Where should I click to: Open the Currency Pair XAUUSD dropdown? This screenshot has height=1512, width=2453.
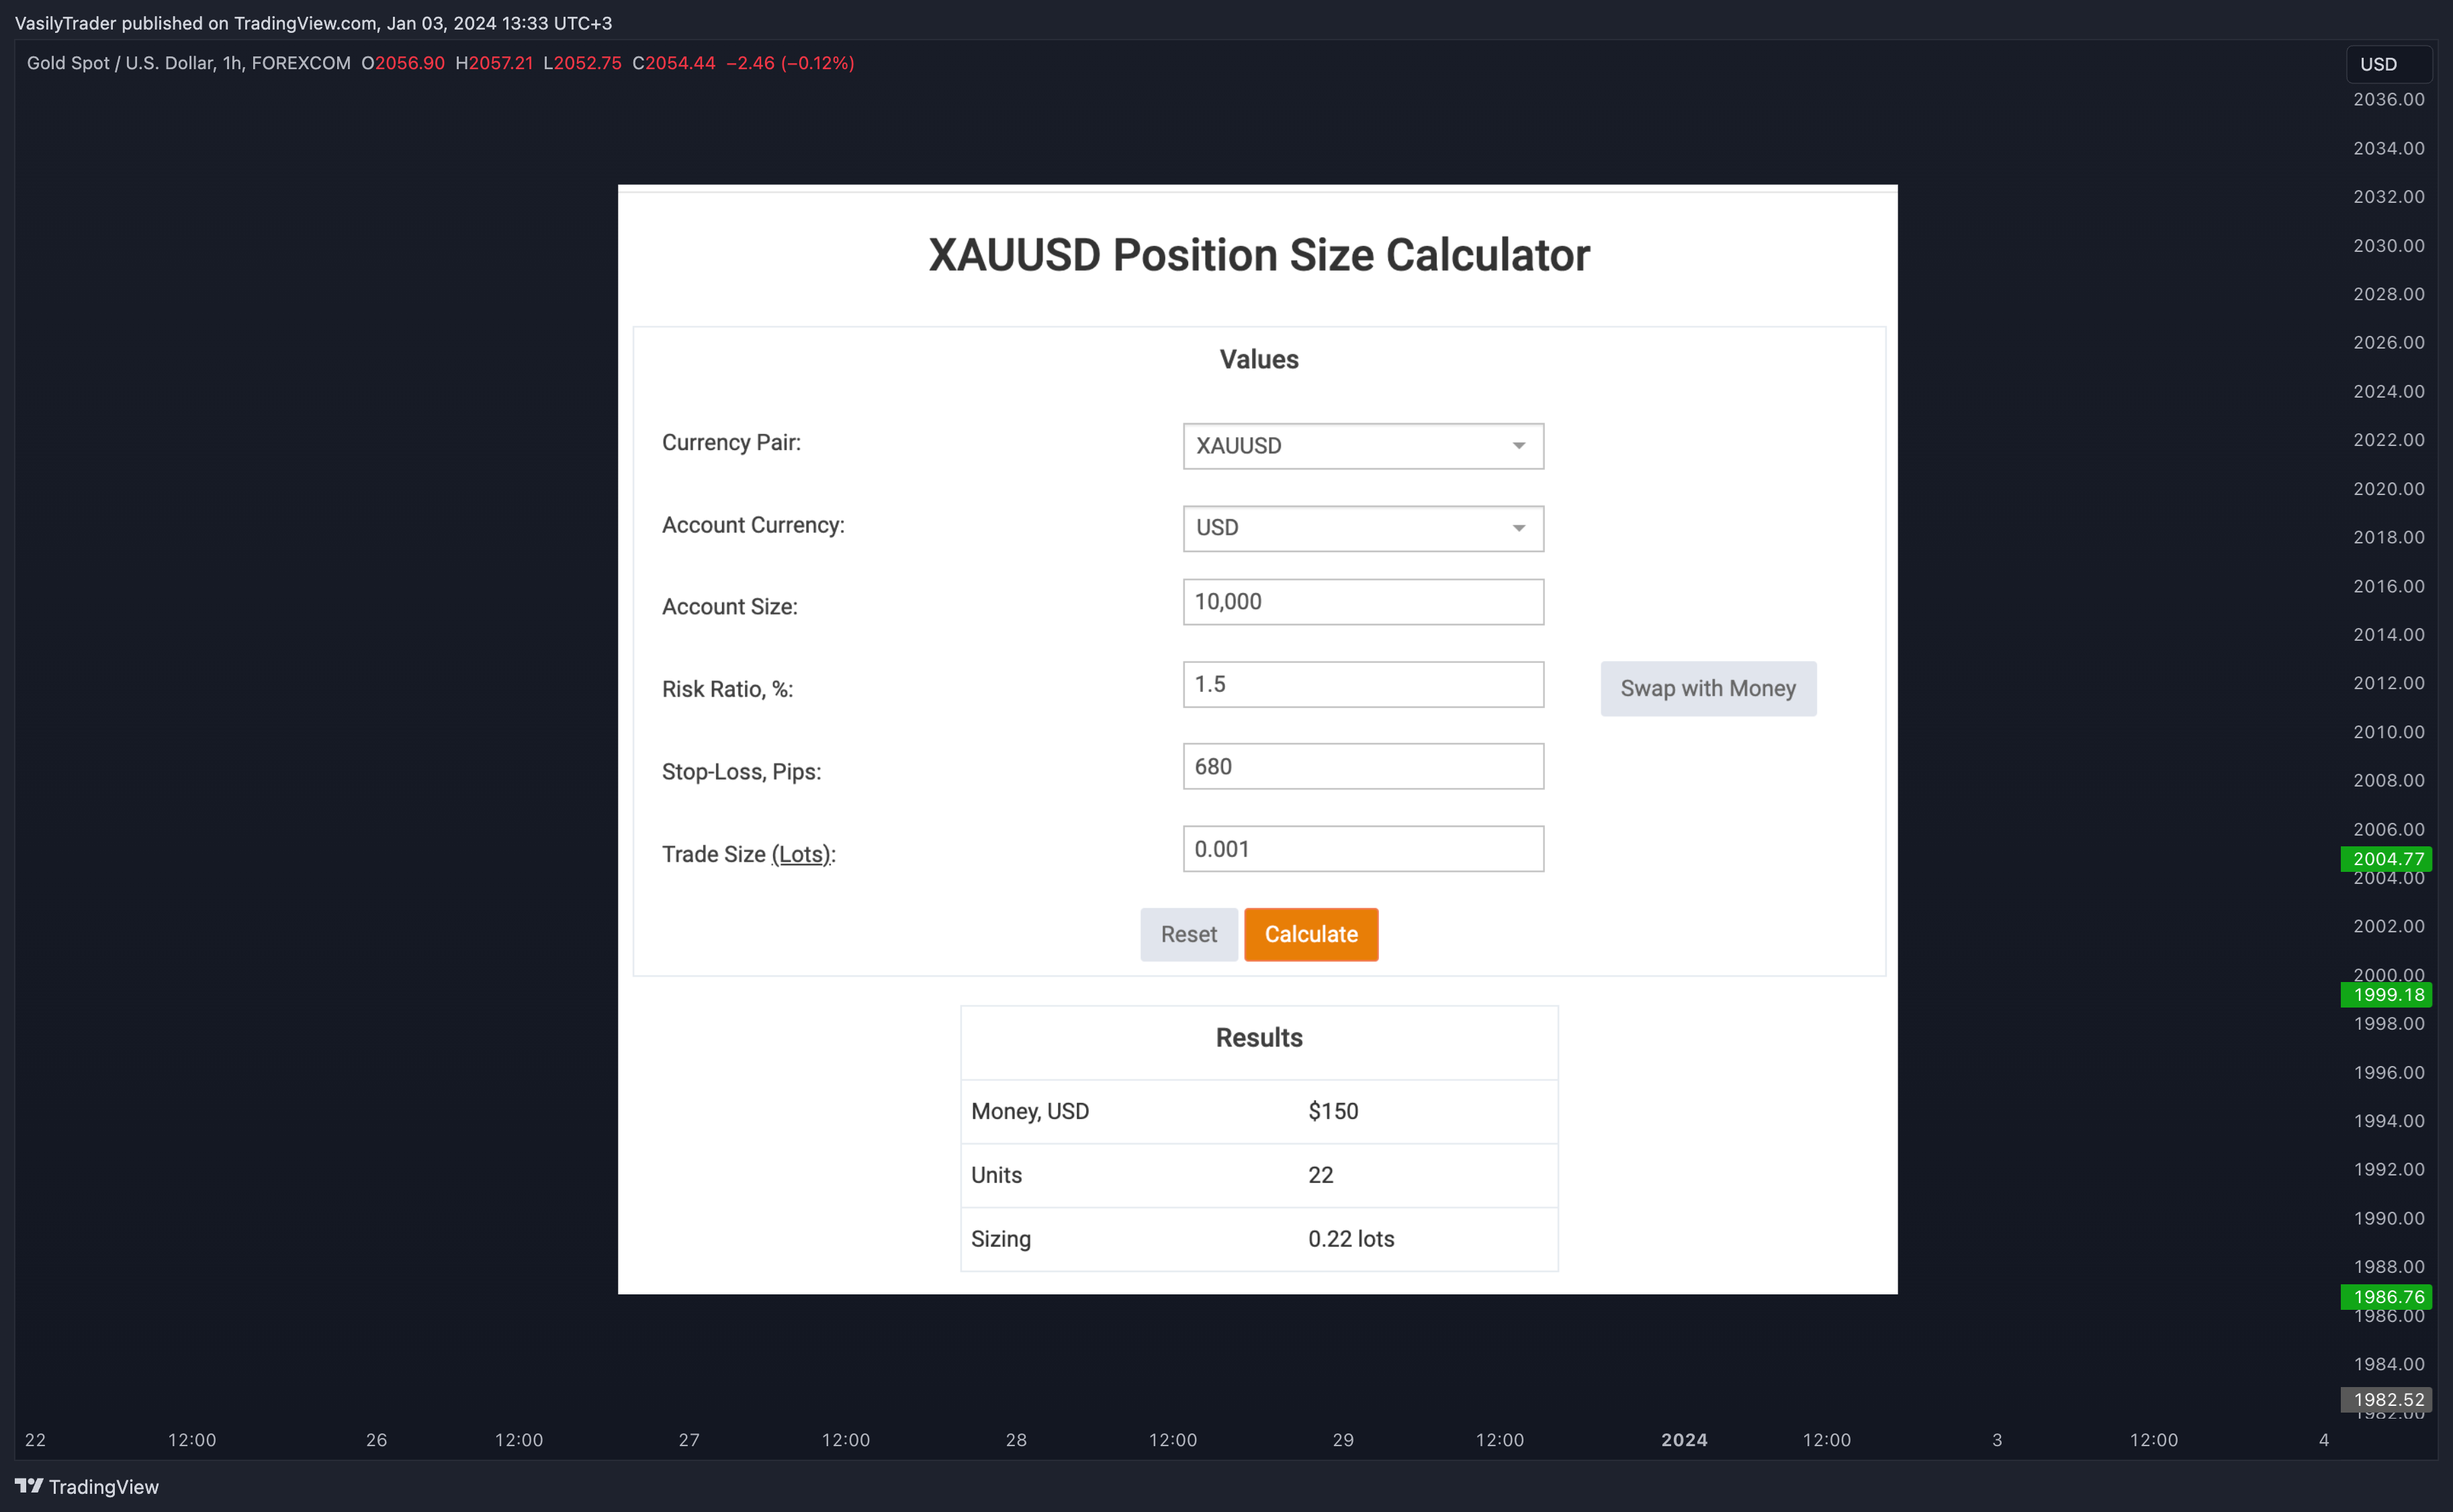click(1363, 446)
